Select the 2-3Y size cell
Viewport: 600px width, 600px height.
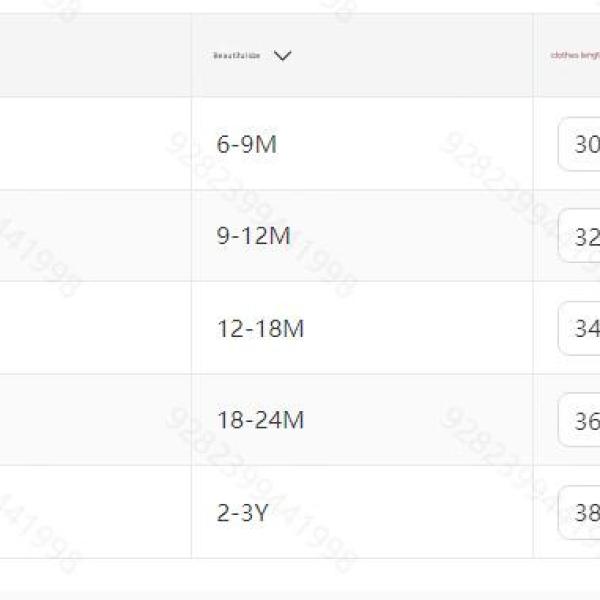click(243, 513)
